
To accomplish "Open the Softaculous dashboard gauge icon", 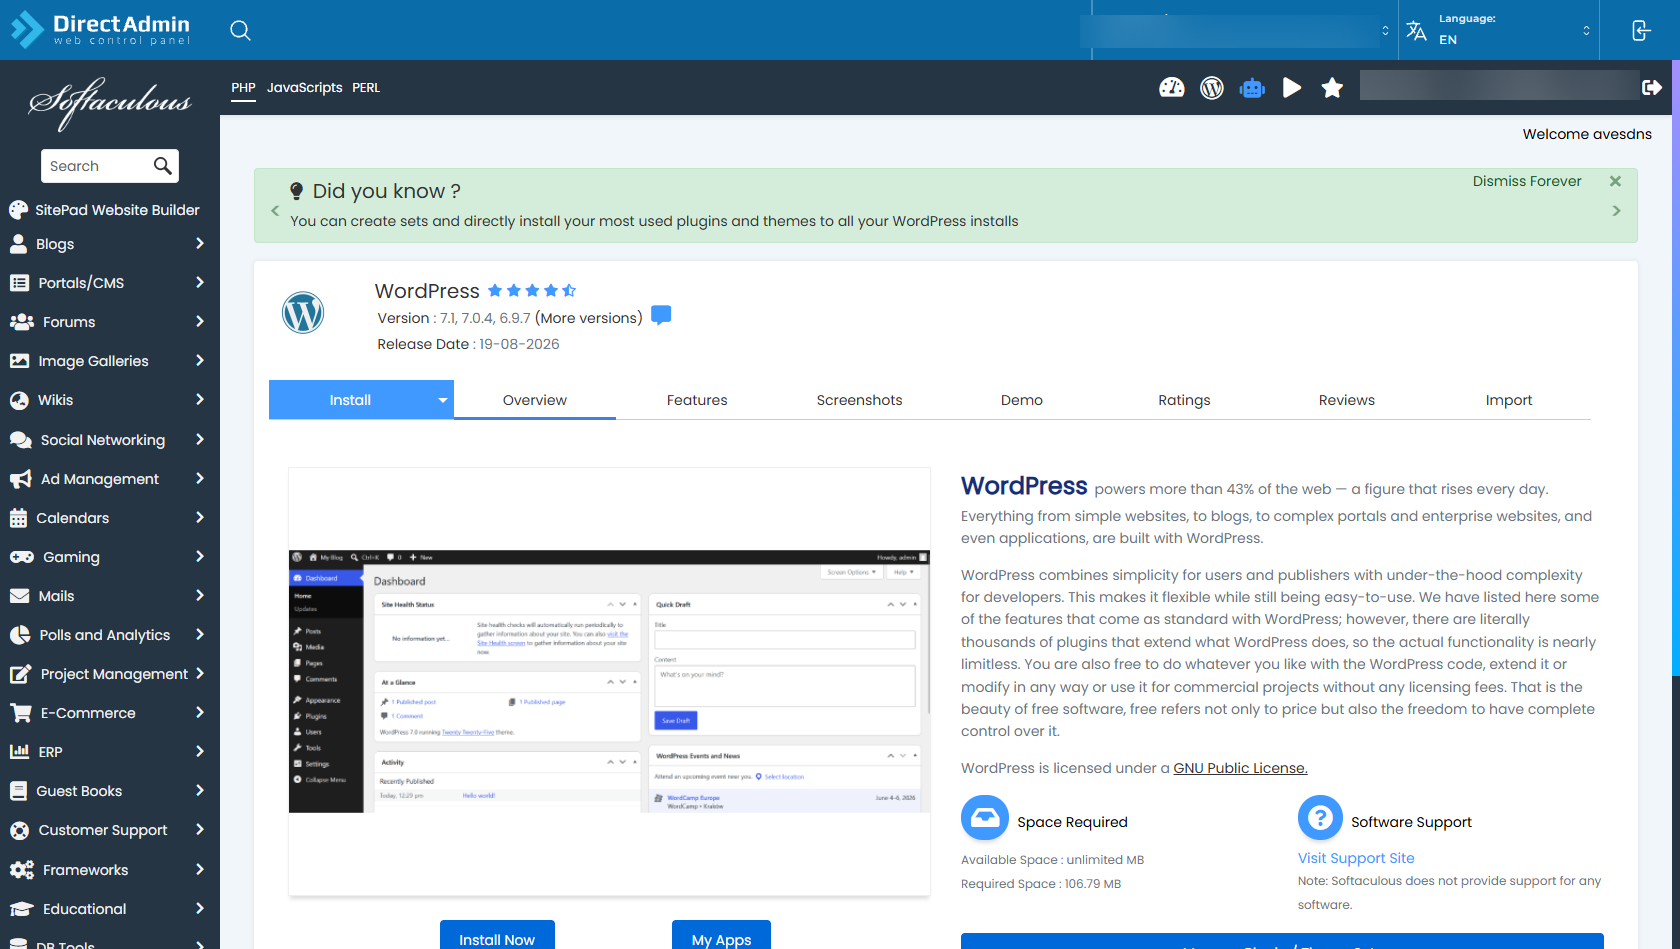I will 1172,88.
